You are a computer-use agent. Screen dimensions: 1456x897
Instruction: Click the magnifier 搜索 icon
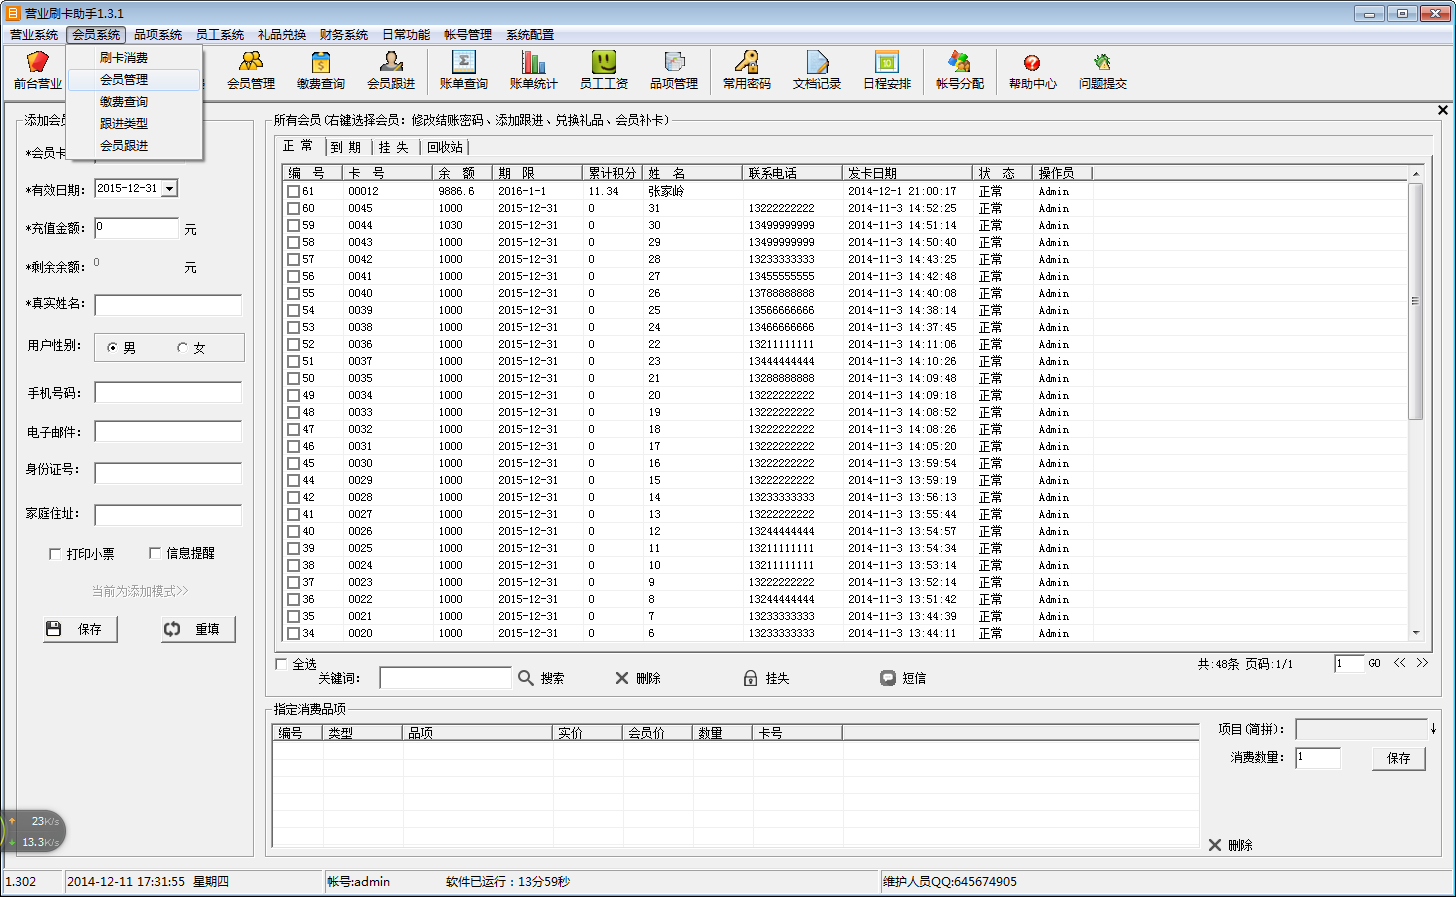[526, 678]
